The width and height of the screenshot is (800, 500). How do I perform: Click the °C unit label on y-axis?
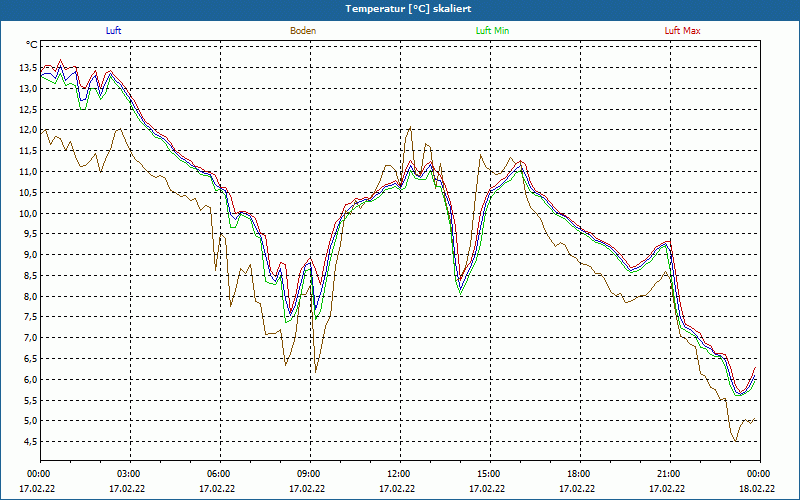tap(32, 45)
